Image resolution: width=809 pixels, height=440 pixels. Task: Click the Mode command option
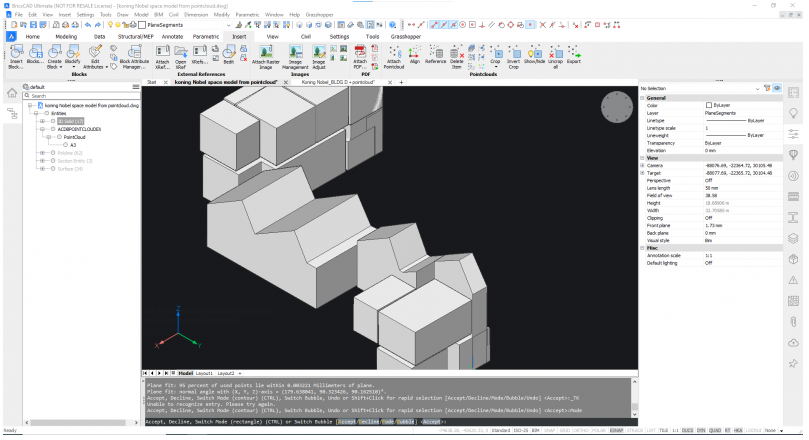coord(388,422)
